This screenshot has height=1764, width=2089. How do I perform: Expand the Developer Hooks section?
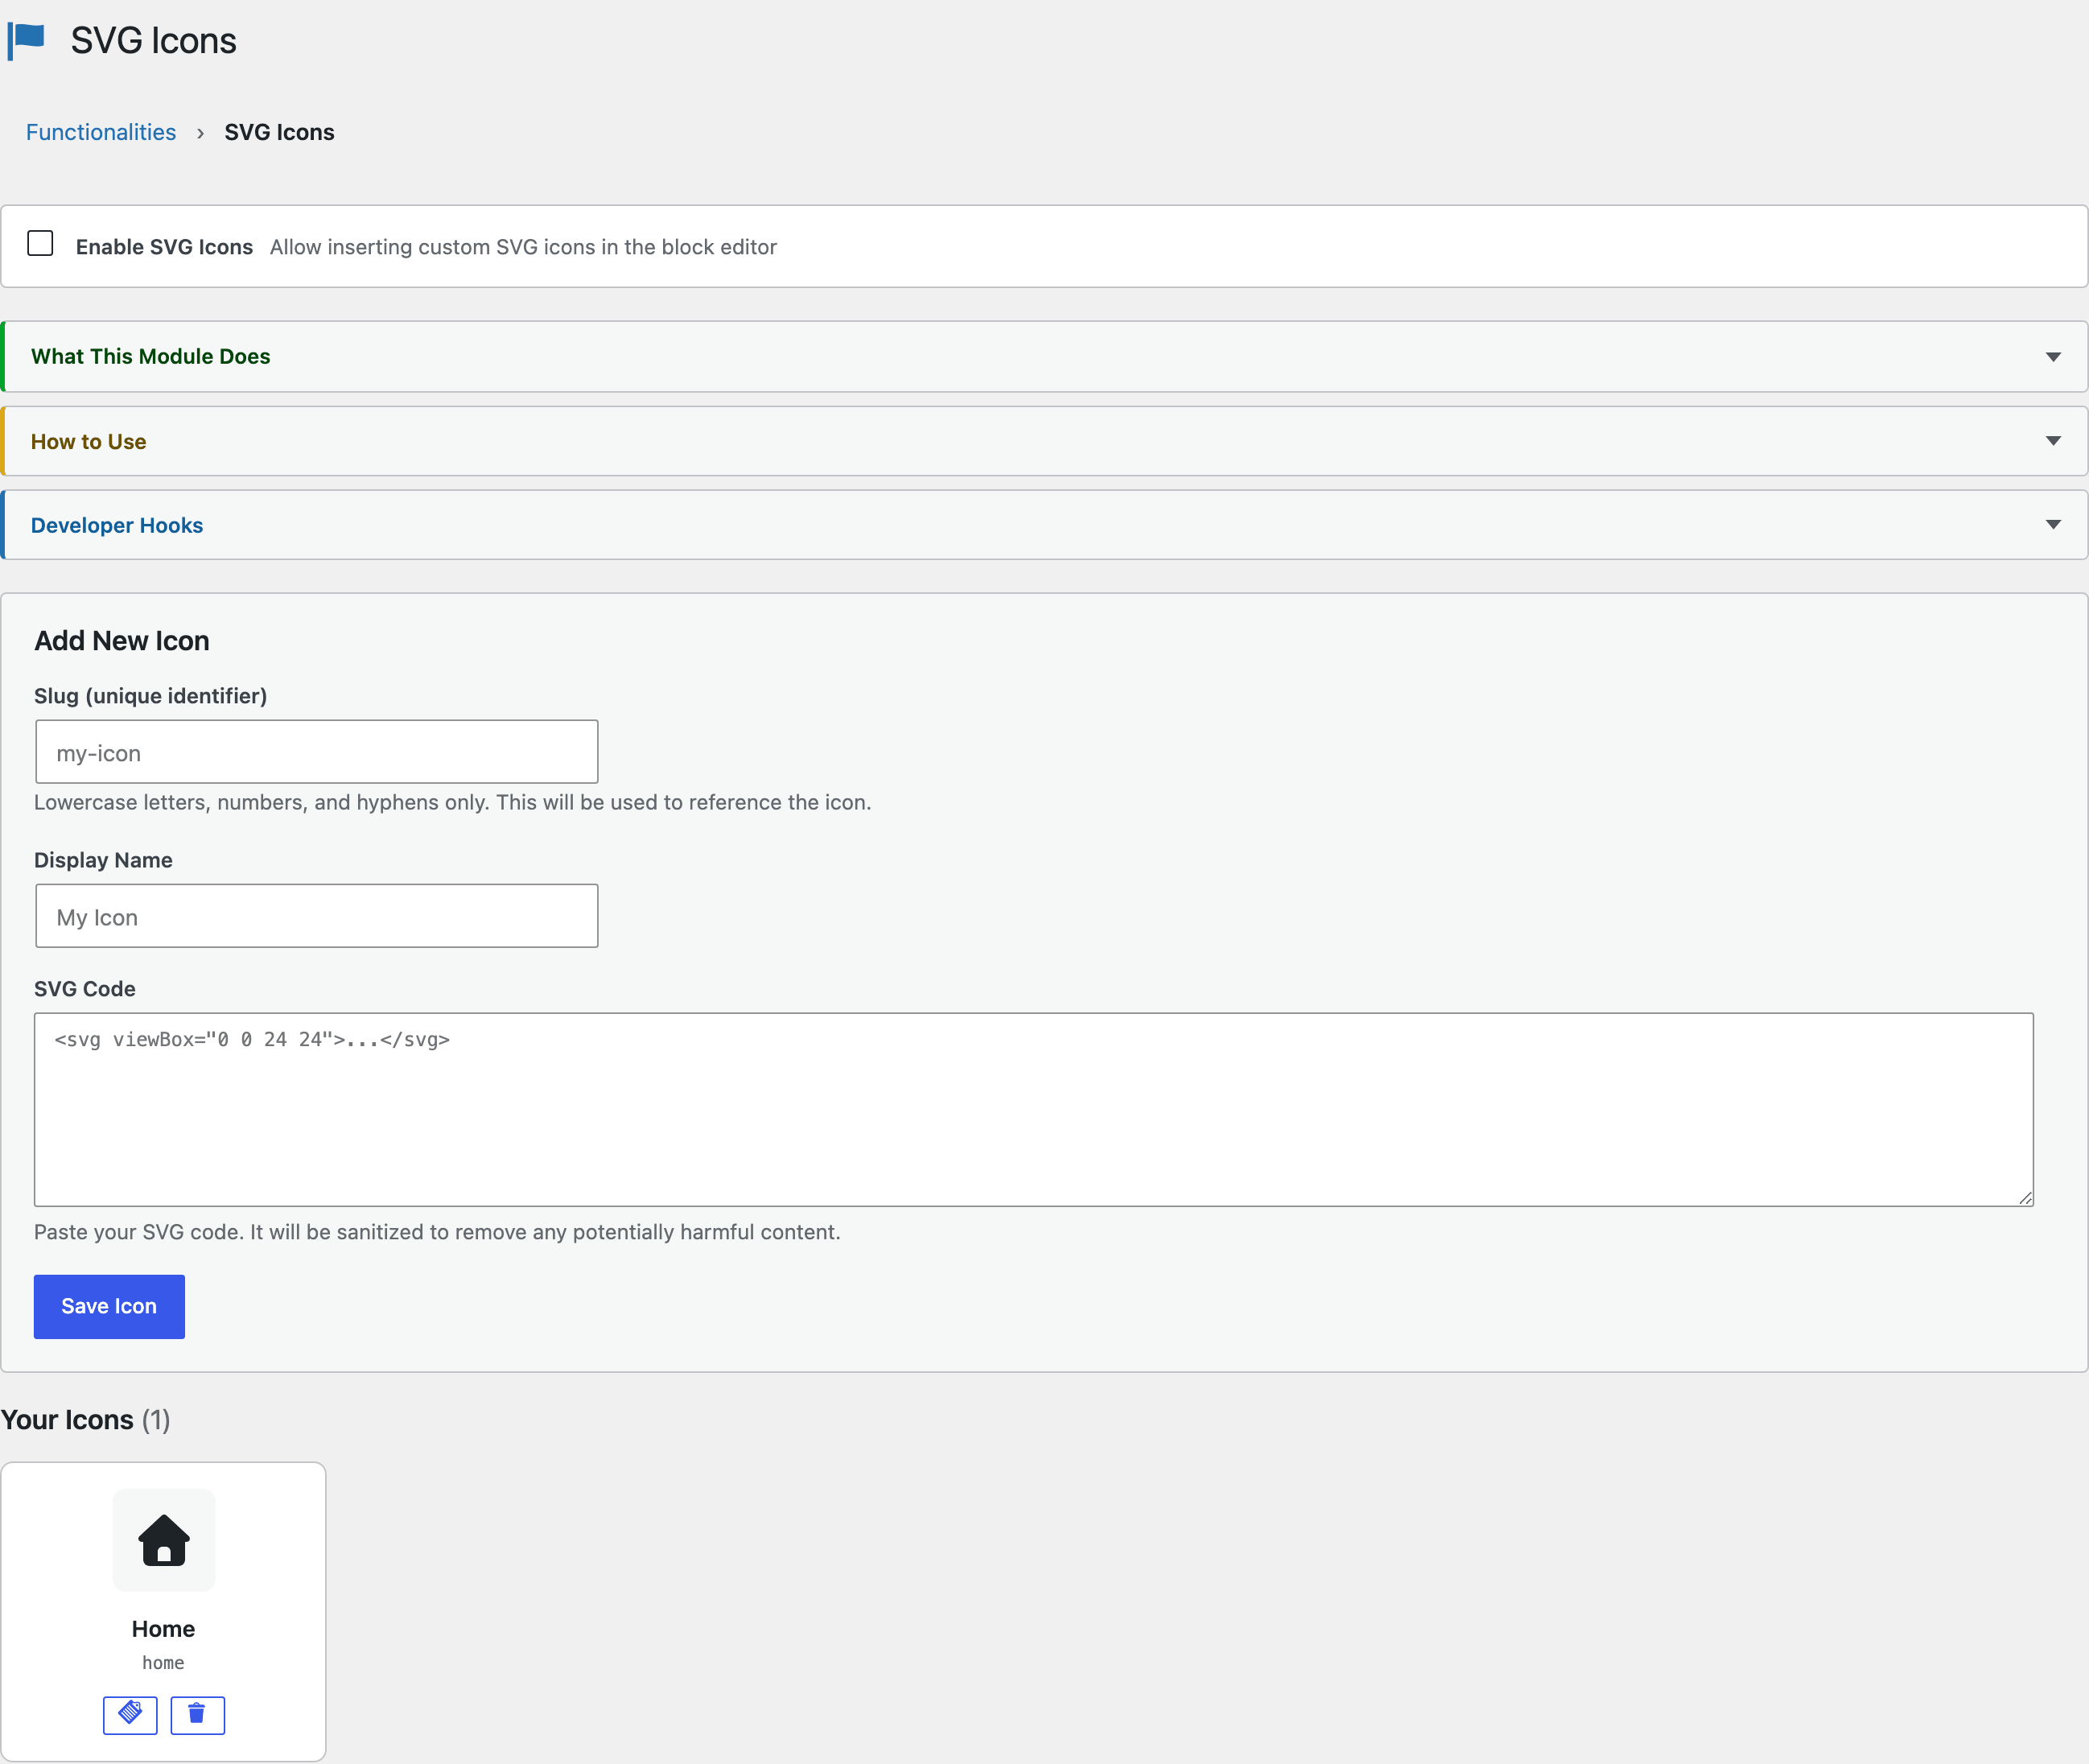[x=1044, y=525]
